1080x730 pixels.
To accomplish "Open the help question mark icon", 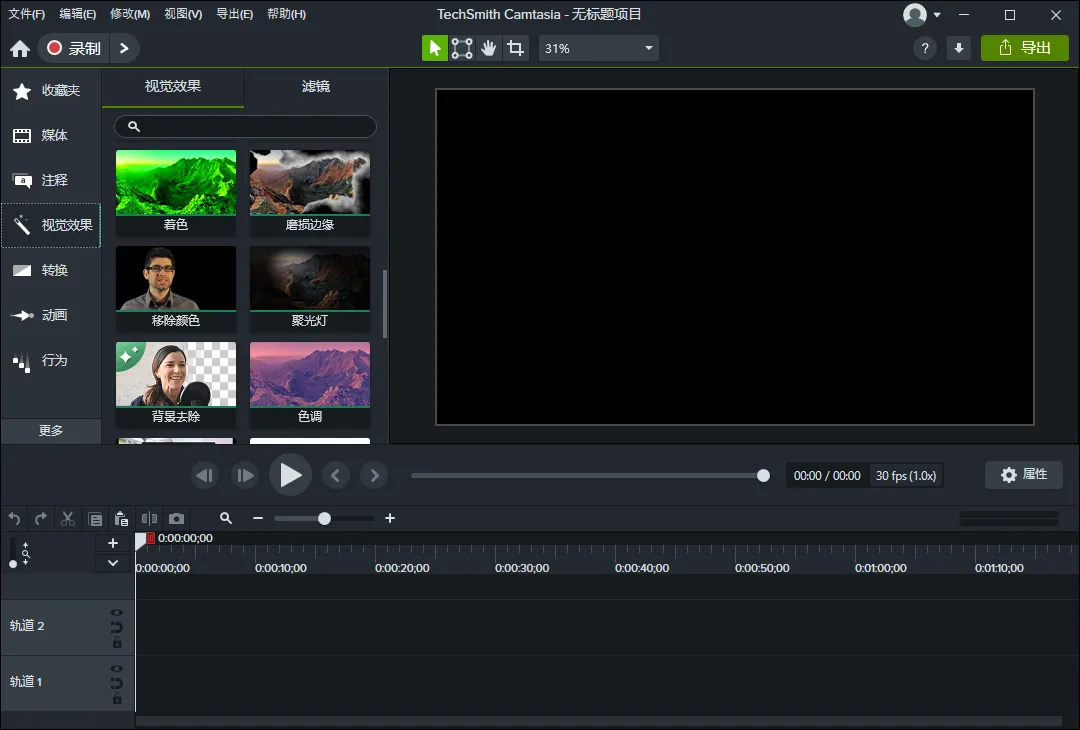I will [x=925, y=48].
